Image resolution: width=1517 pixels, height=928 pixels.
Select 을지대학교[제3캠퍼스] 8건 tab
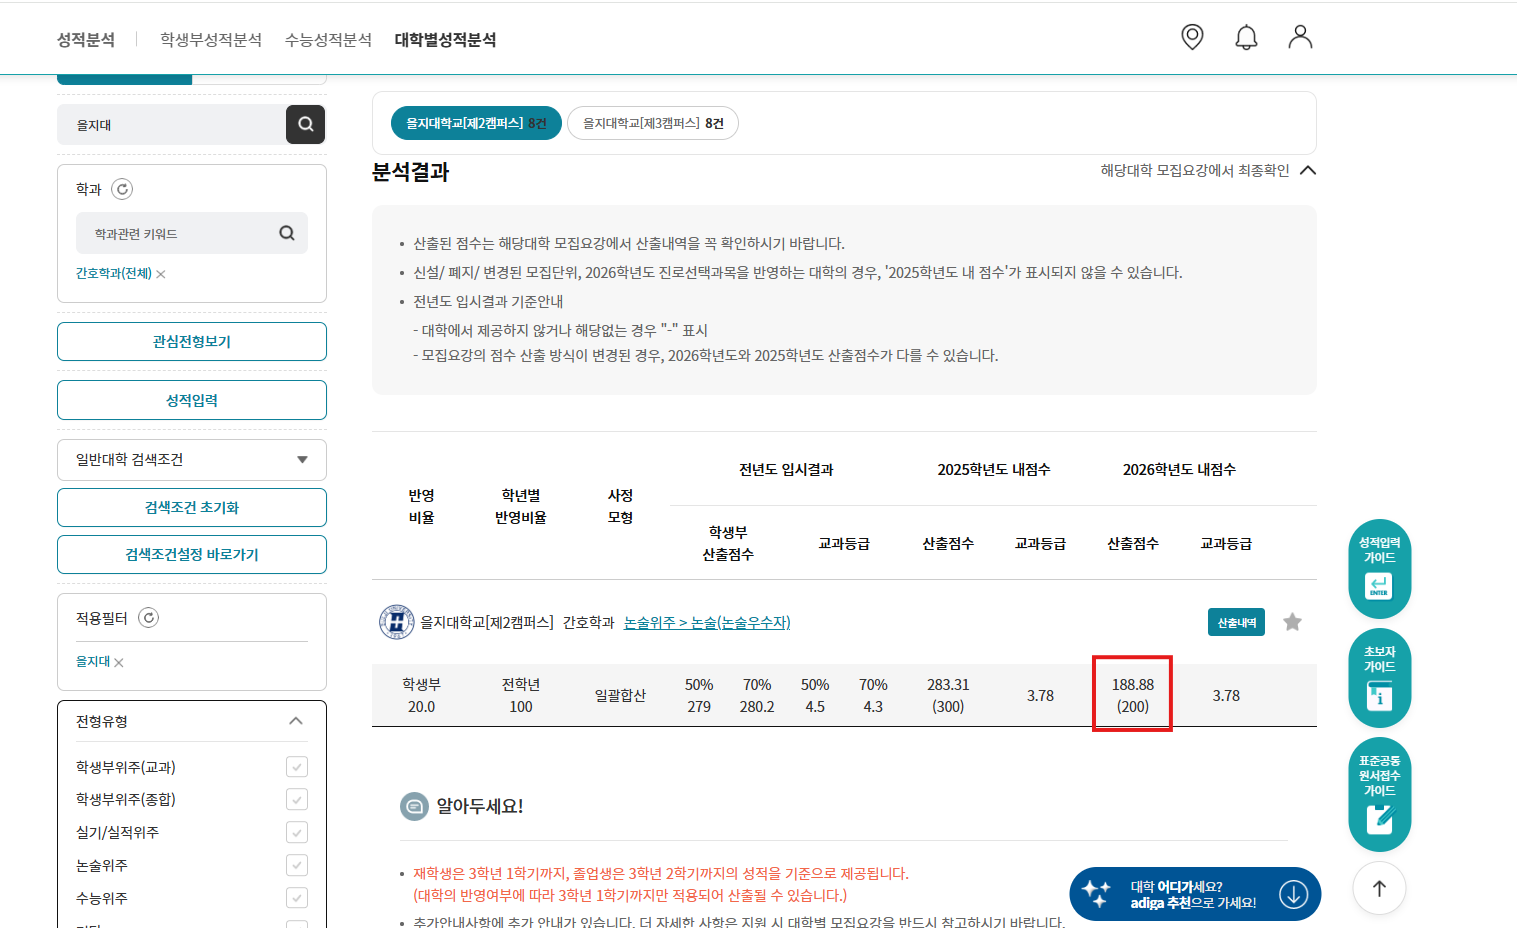pos(653,123)
